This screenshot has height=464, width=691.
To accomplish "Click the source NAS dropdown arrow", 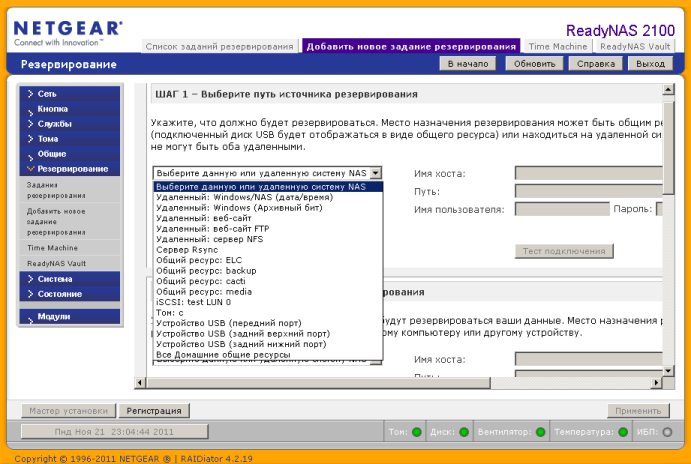I will (375, 173).
